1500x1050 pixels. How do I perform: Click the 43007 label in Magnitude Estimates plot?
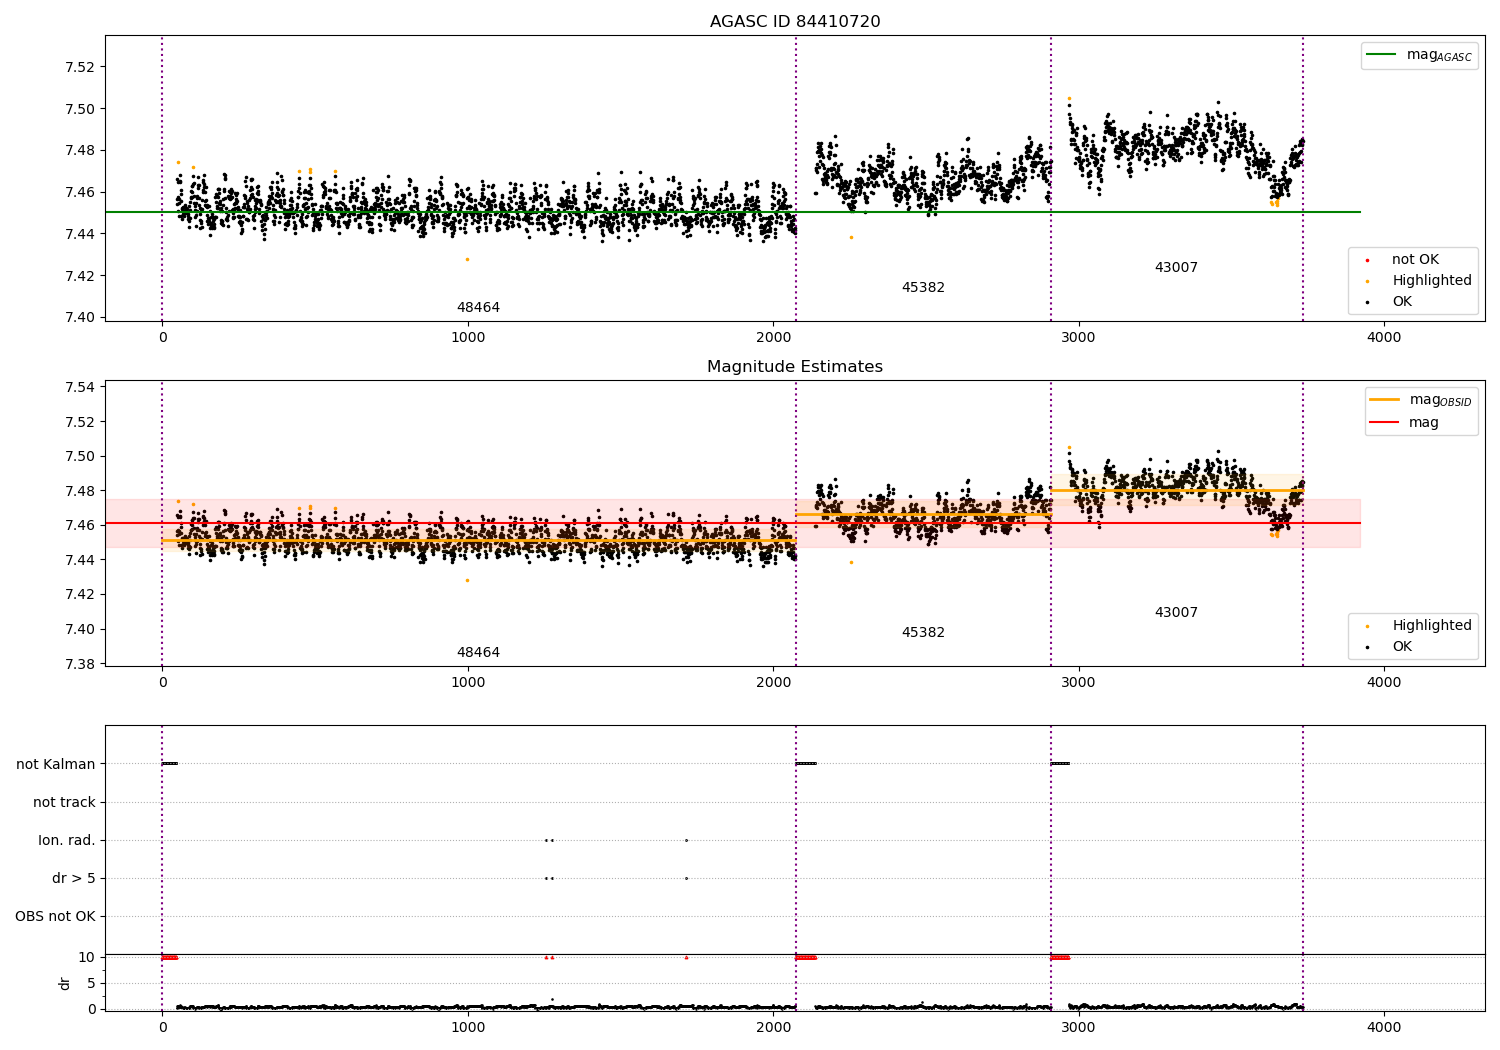tap(1176, 613)
